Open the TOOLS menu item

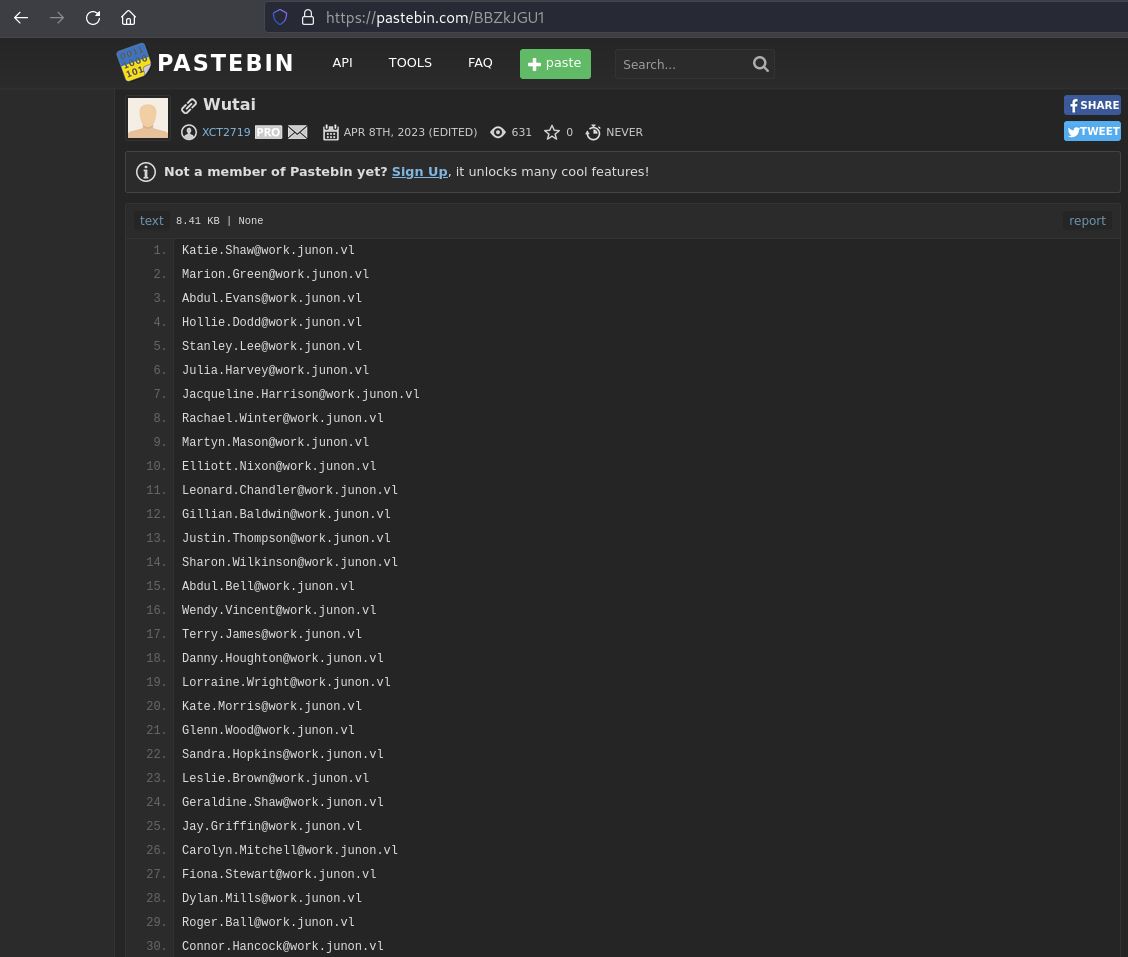410,63
